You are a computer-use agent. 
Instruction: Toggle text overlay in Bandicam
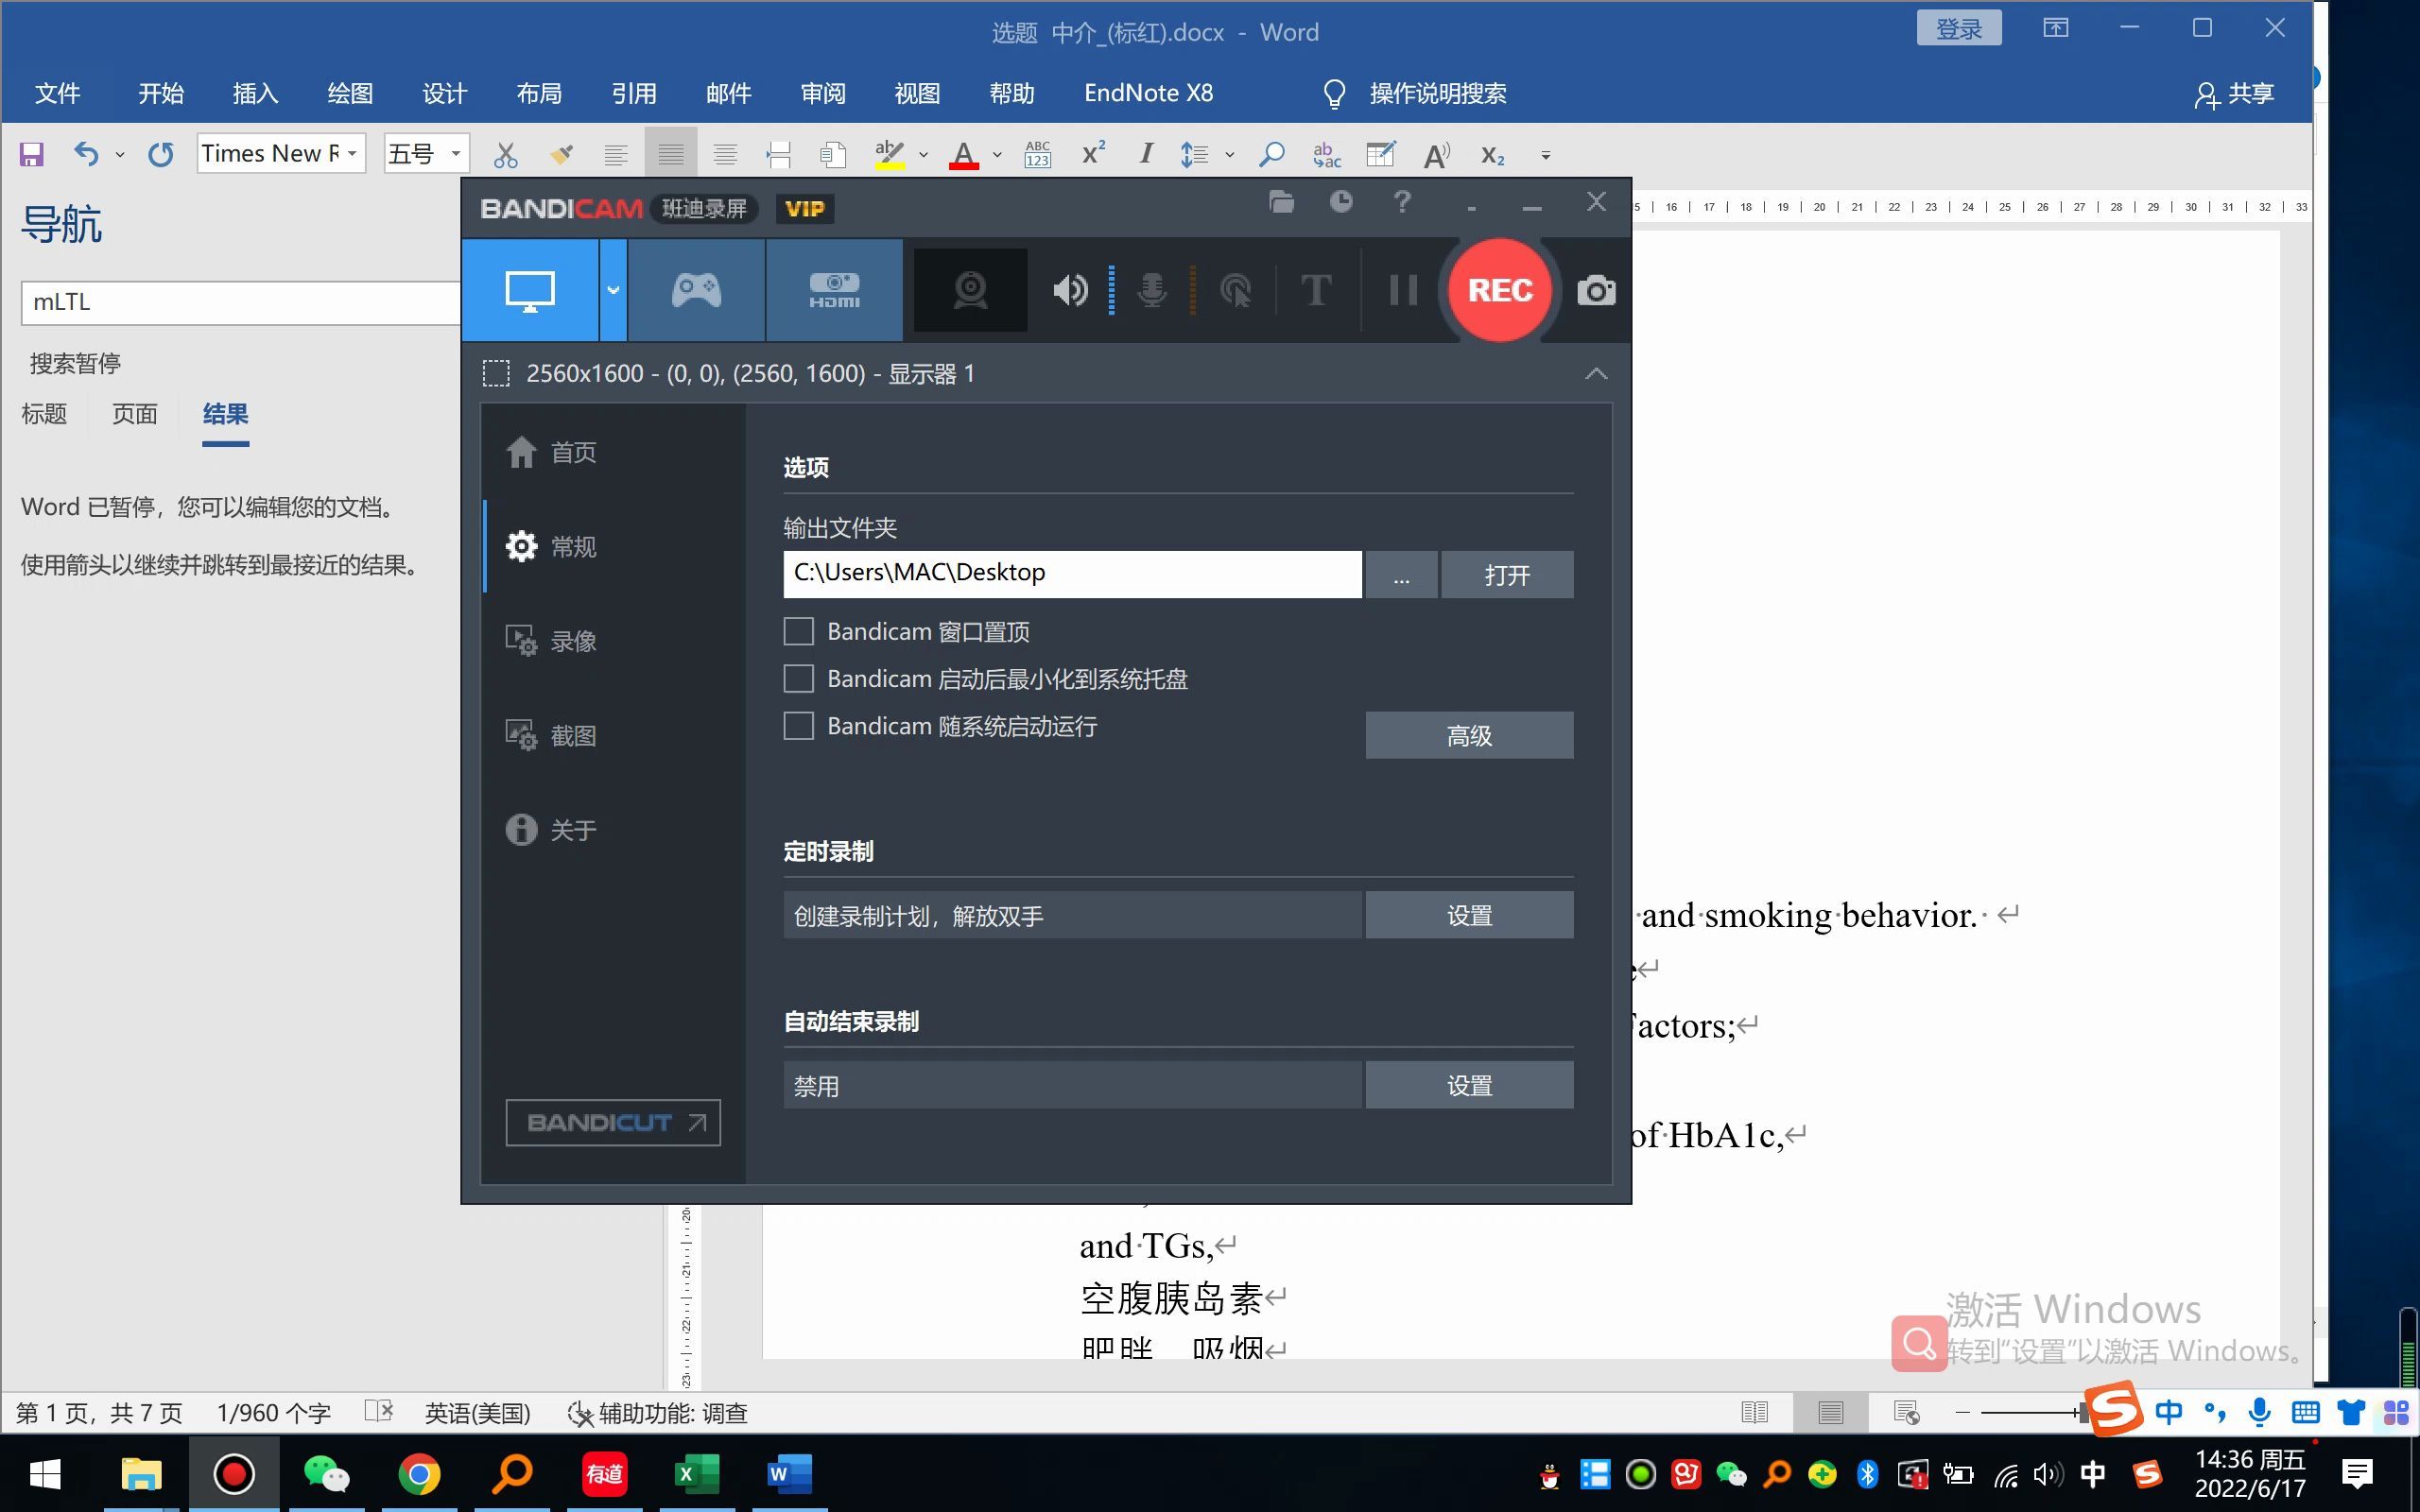pos(1316,291)
